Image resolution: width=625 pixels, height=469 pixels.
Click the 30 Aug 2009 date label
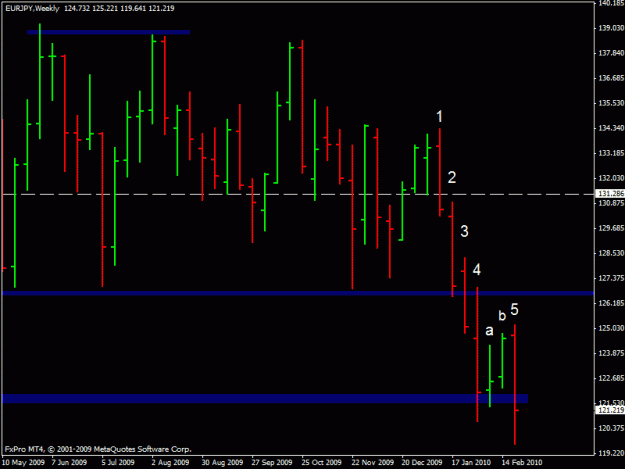click(x=222, y=463)
